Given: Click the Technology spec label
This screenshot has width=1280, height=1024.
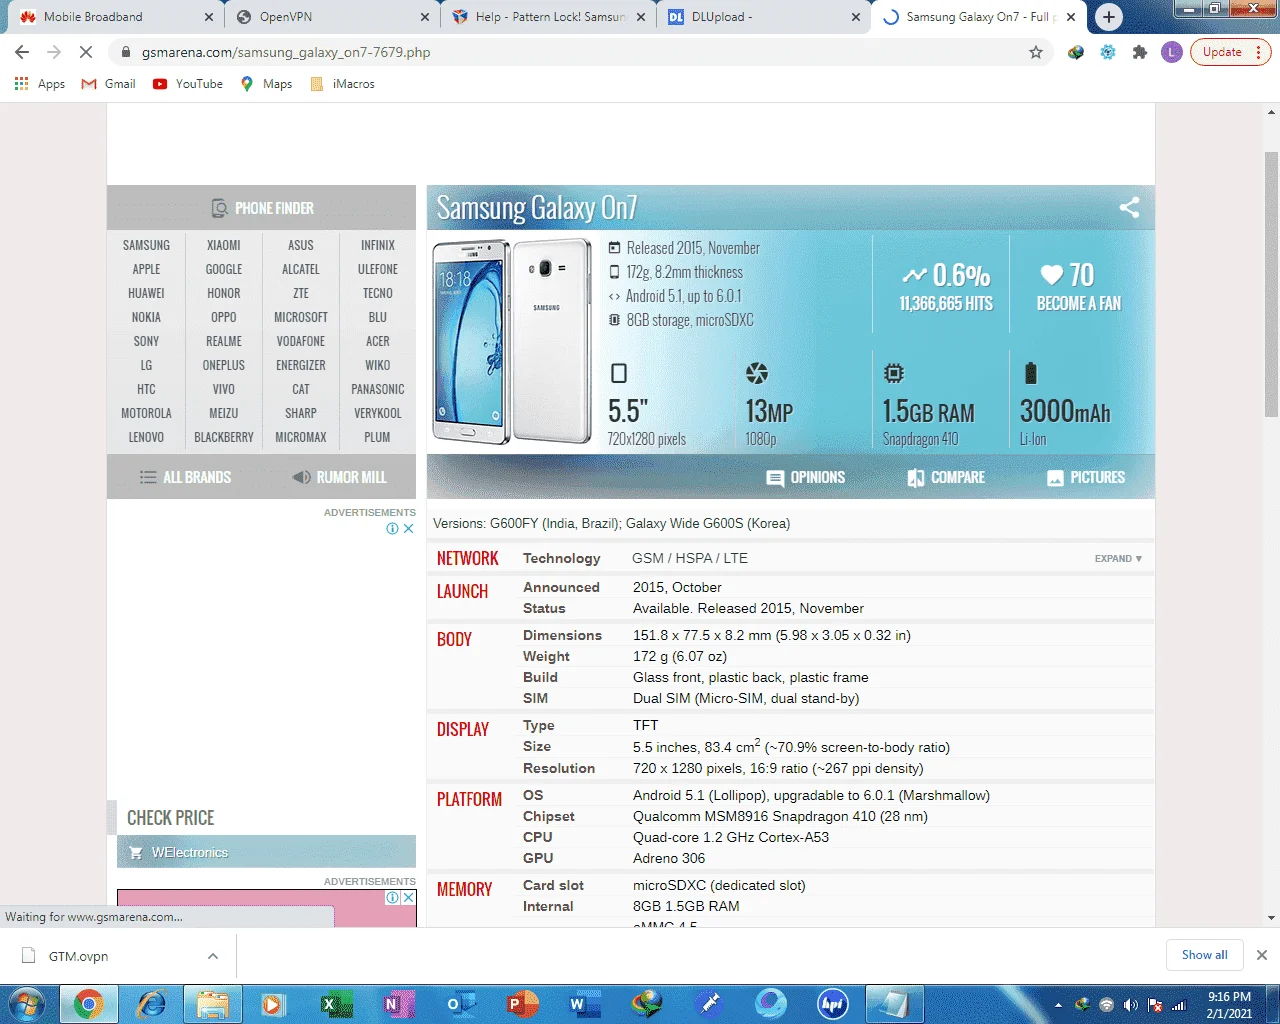Looking at the screenshot, I should (x=561, y=558).
